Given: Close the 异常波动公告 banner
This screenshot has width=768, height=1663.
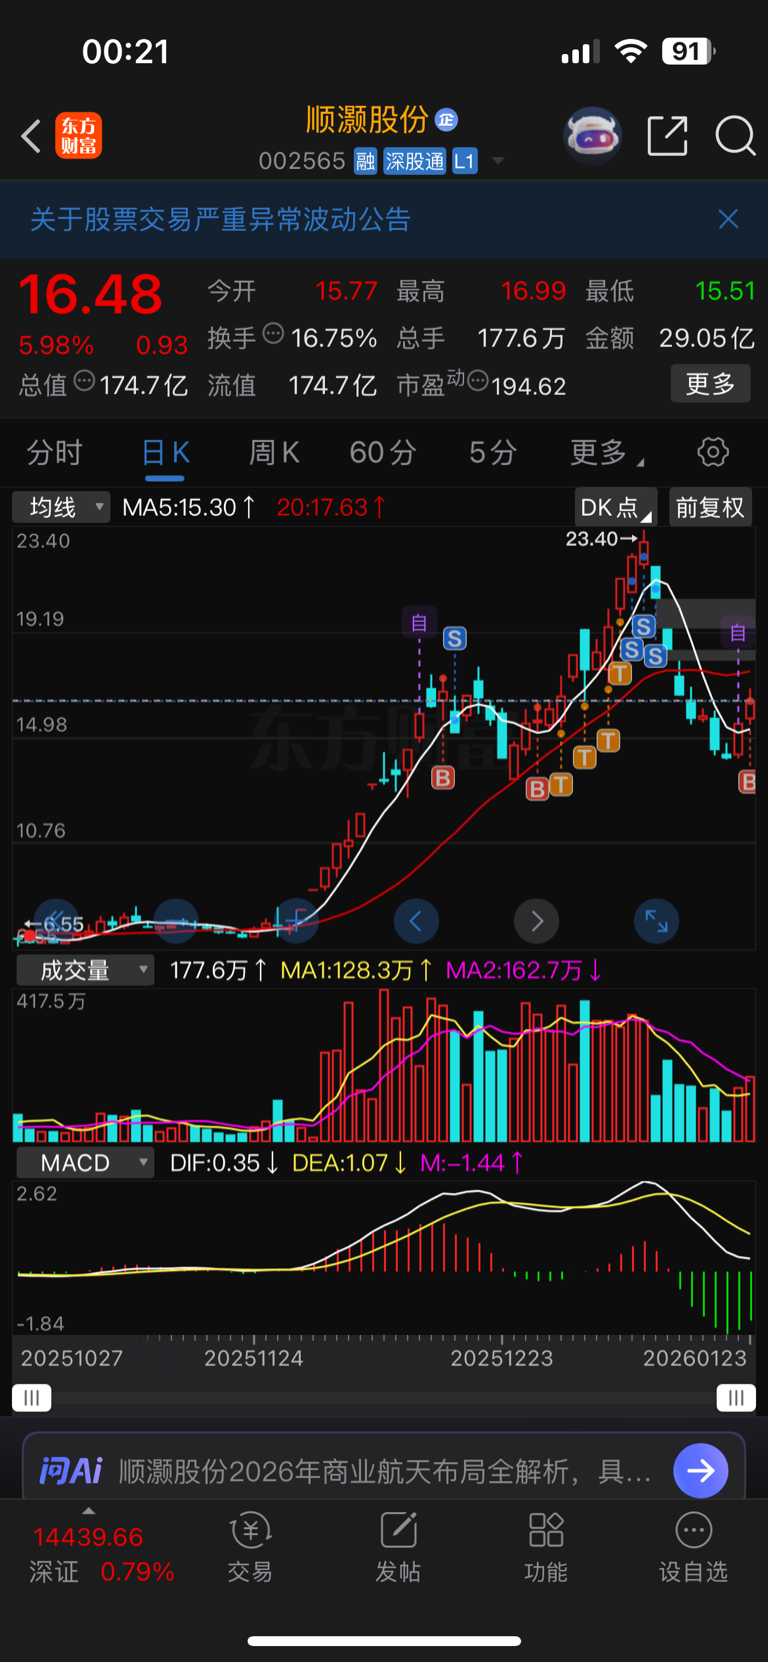Looking at the screenshot, I should [x=728, y=219].
